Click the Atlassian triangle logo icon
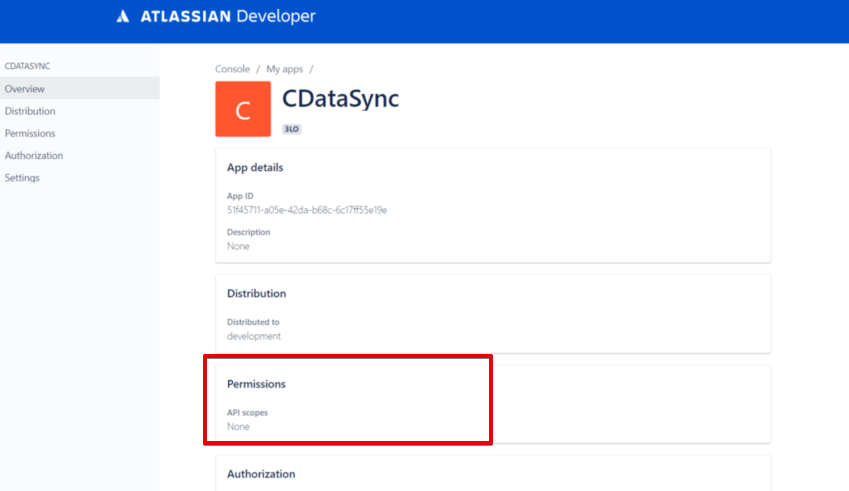This screenshot has width=849, height=491. click(x=123, y=17)
